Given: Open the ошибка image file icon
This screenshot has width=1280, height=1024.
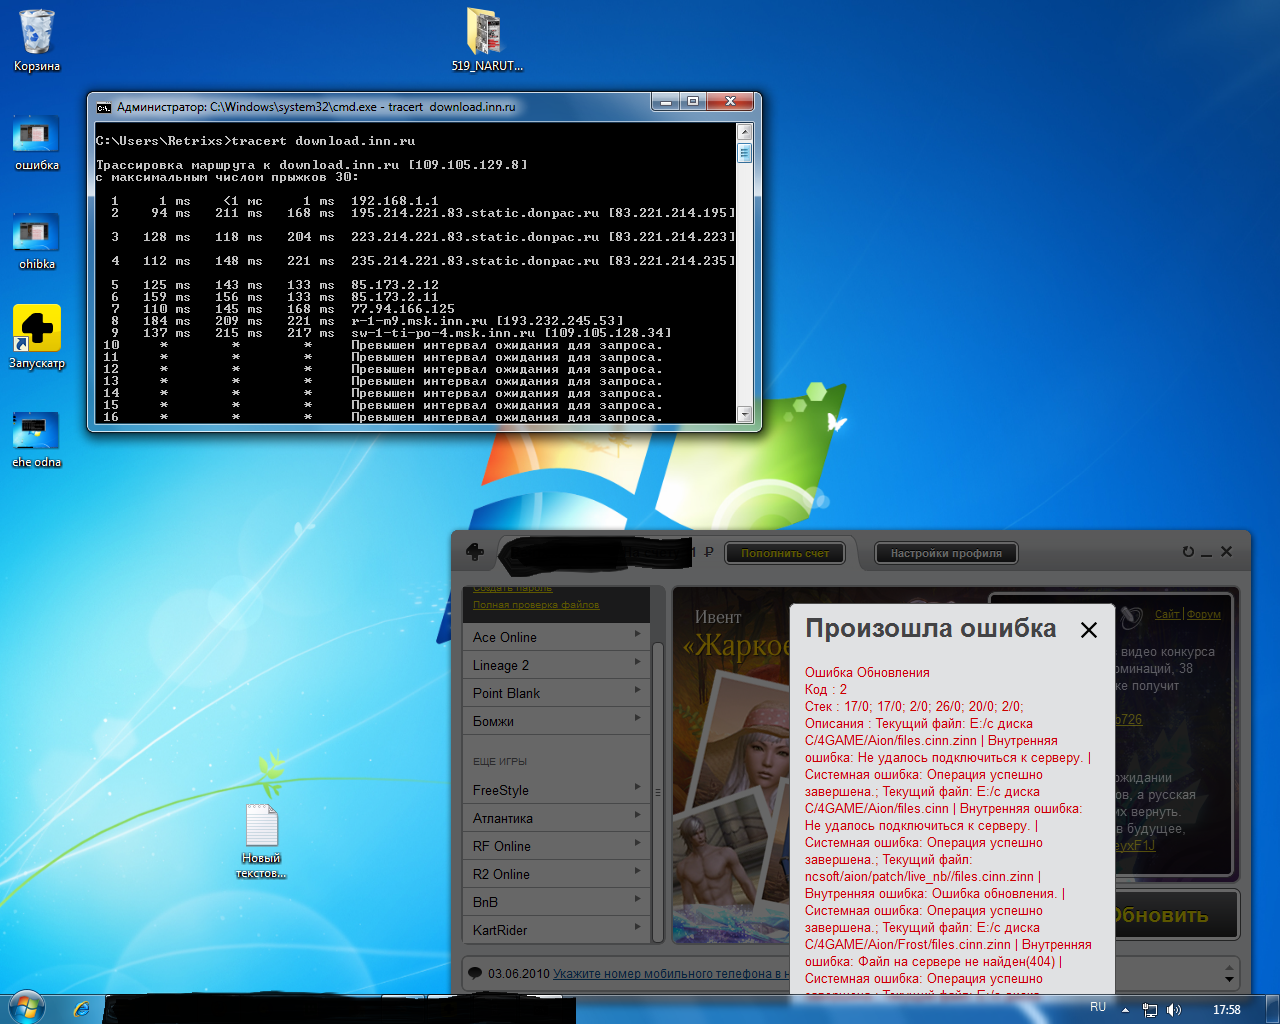Looking at the screenshot, I should [x=36, y=137].
